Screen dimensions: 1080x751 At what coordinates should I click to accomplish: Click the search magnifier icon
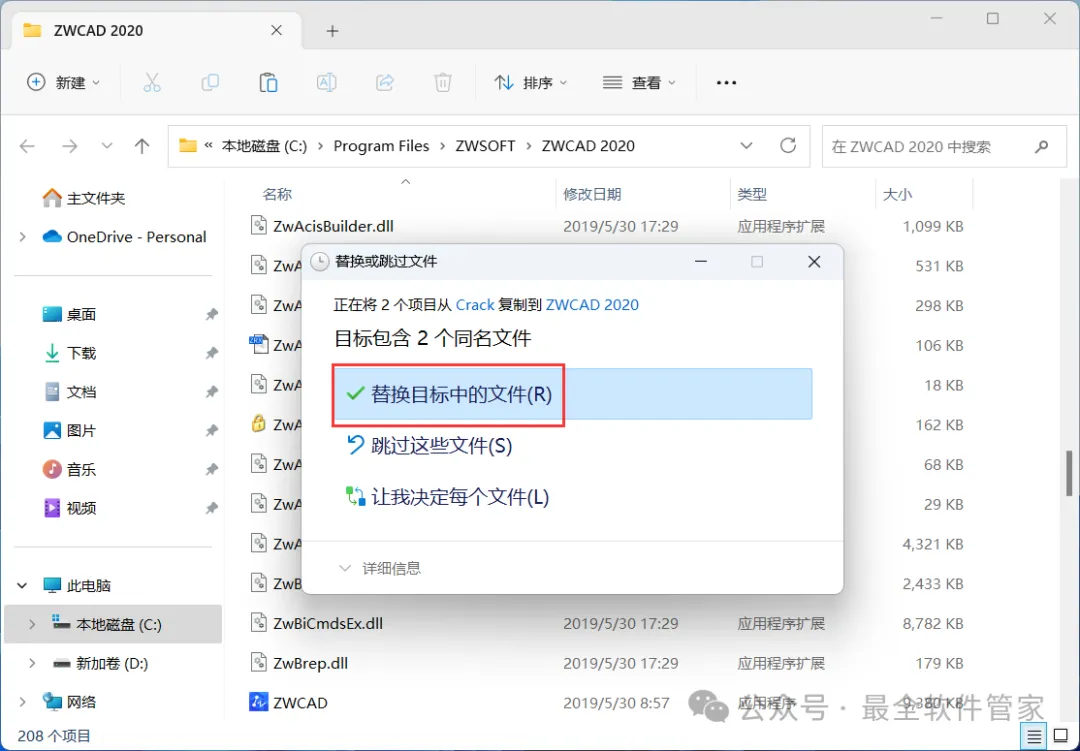[x=1041, y=146]
